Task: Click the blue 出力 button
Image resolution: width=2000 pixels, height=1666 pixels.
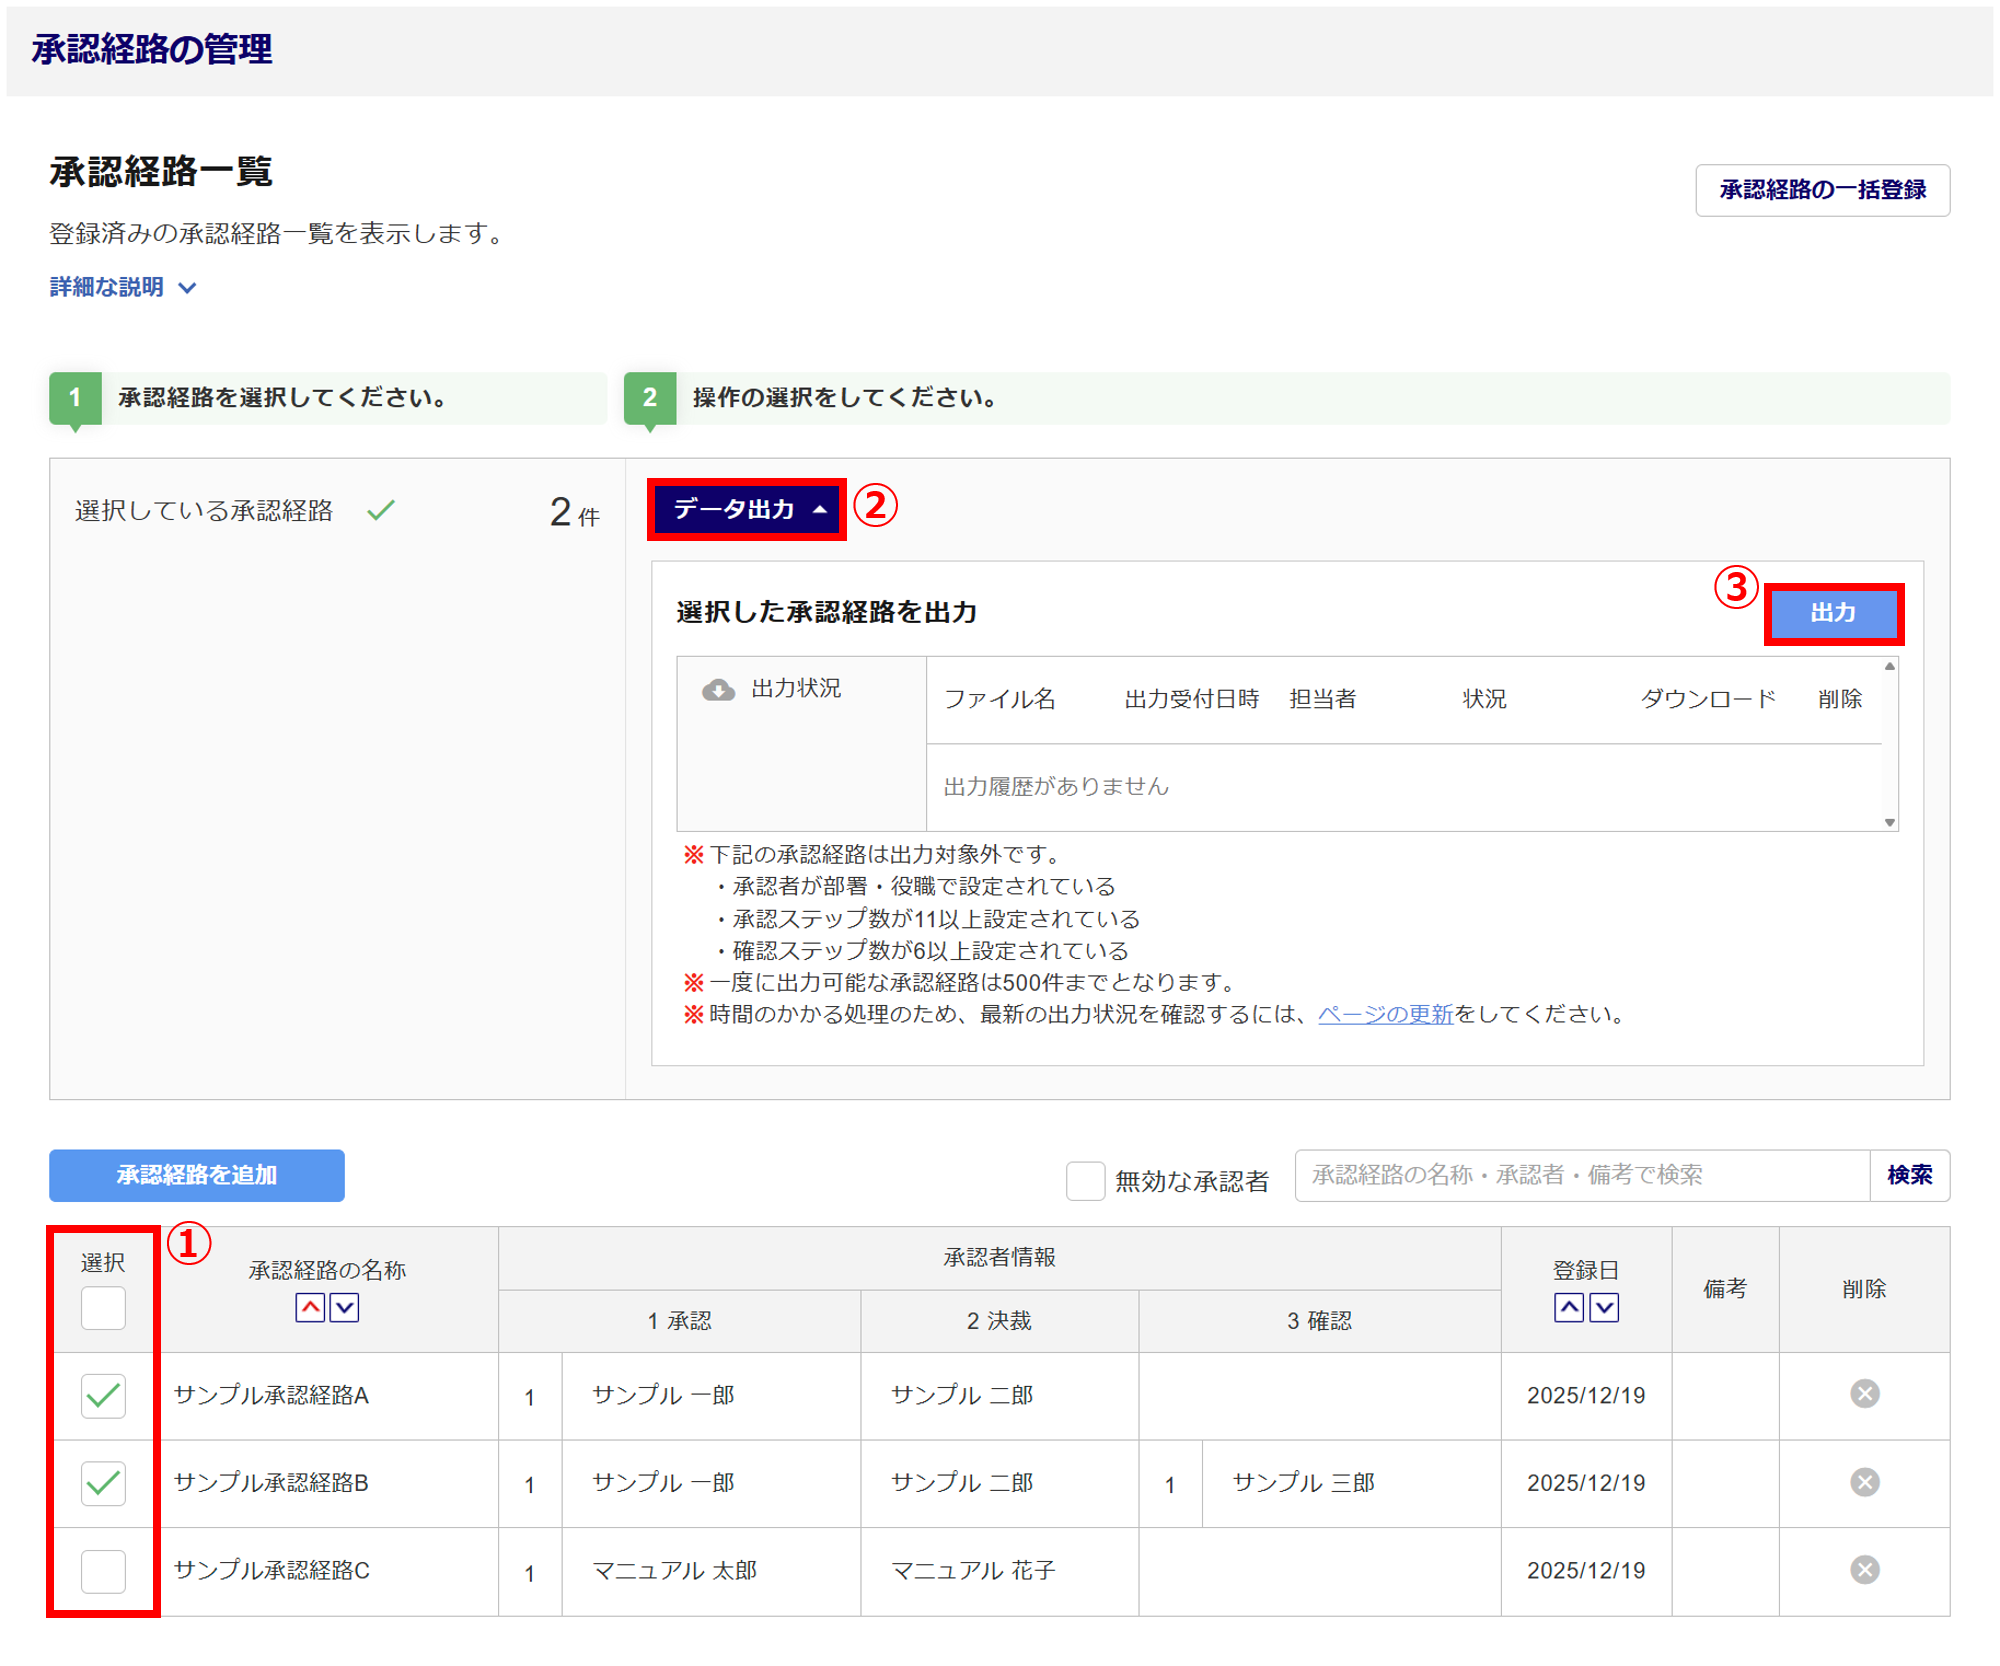Action: click(1832, 613)
